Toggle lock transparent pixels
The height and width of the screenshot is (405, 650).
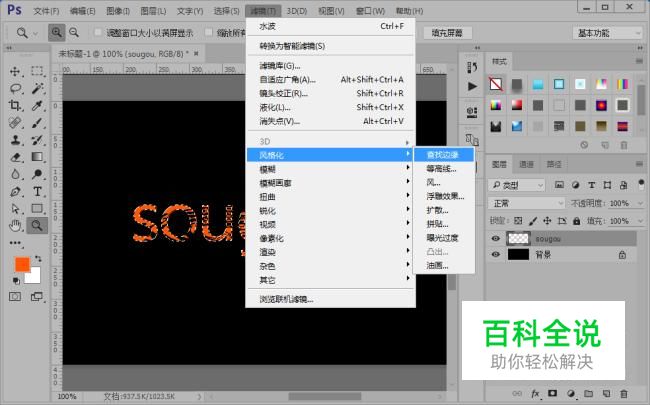(518, 221)
